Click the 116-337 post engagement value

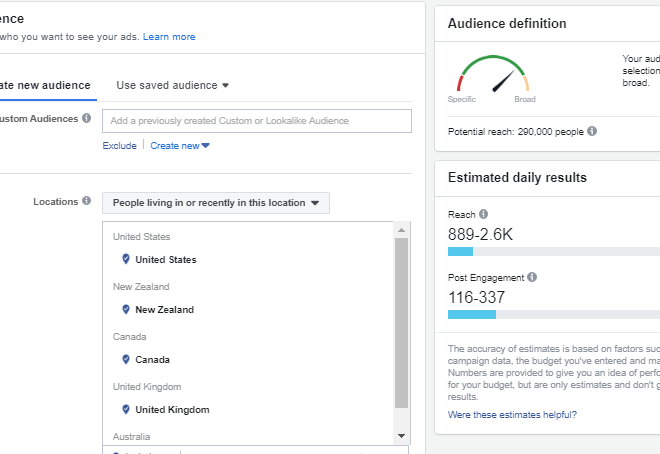click(476, 297)
